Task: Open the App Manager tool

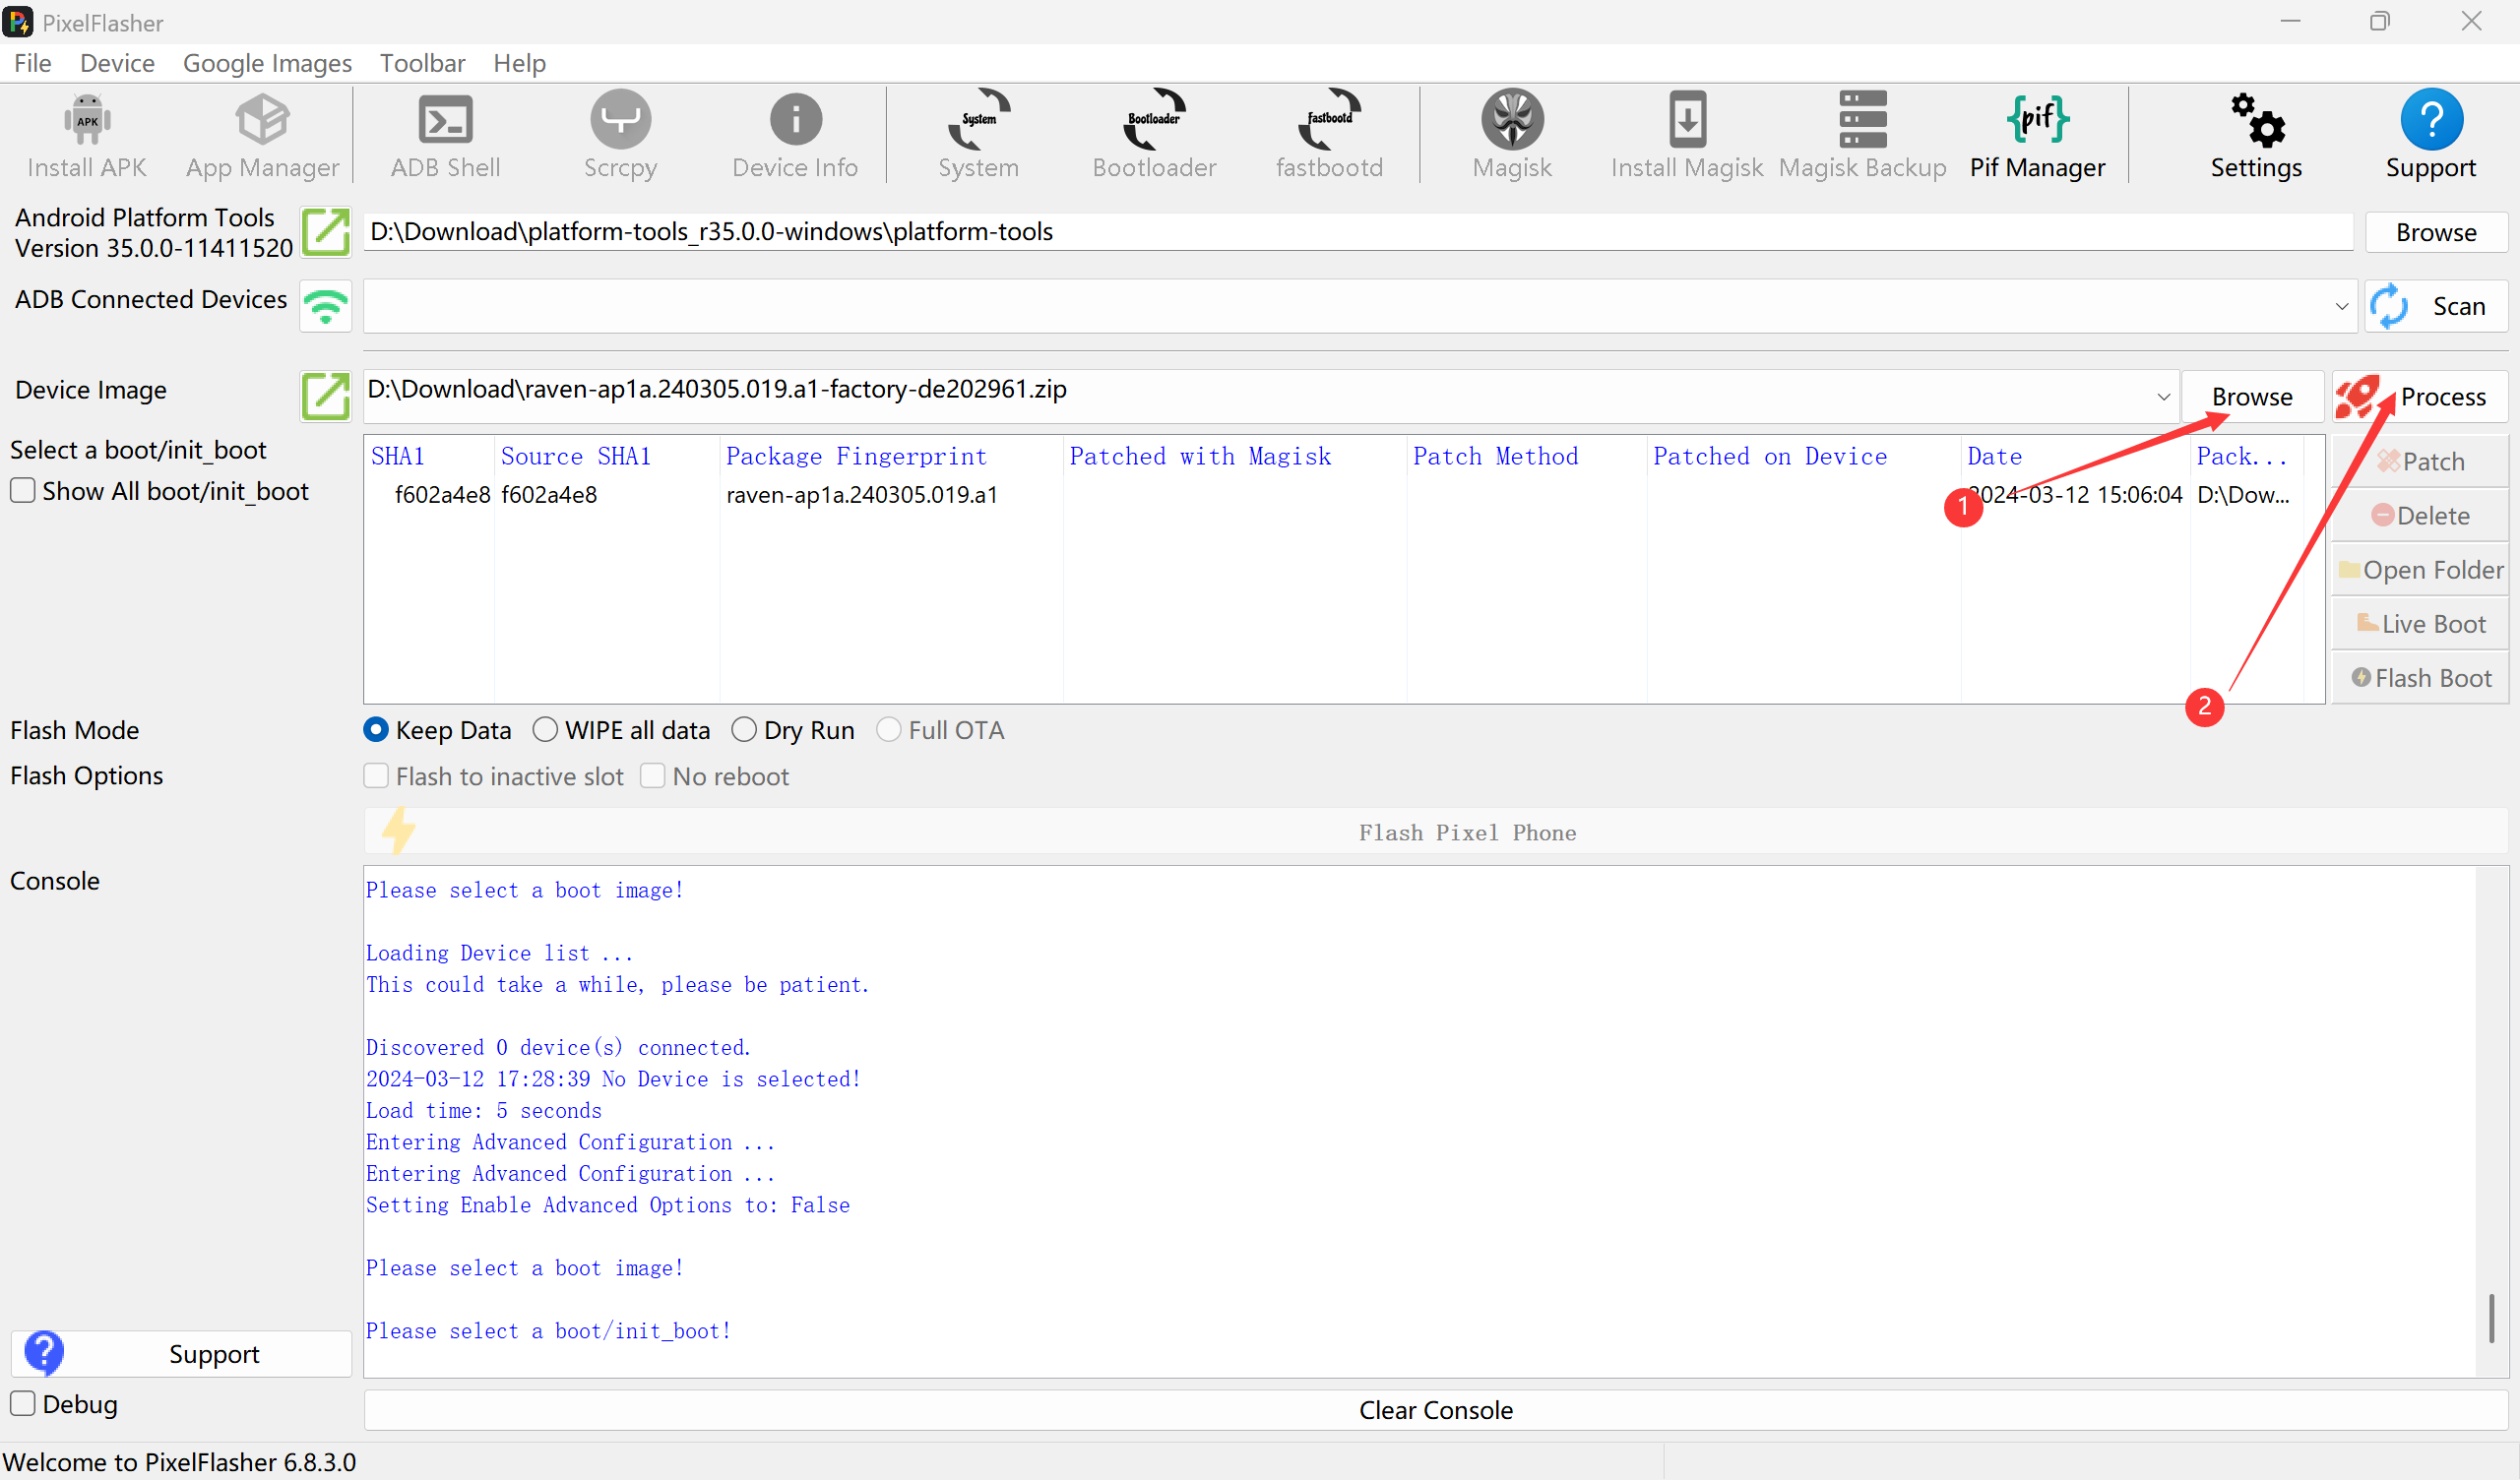Action: tap(262, 136)
